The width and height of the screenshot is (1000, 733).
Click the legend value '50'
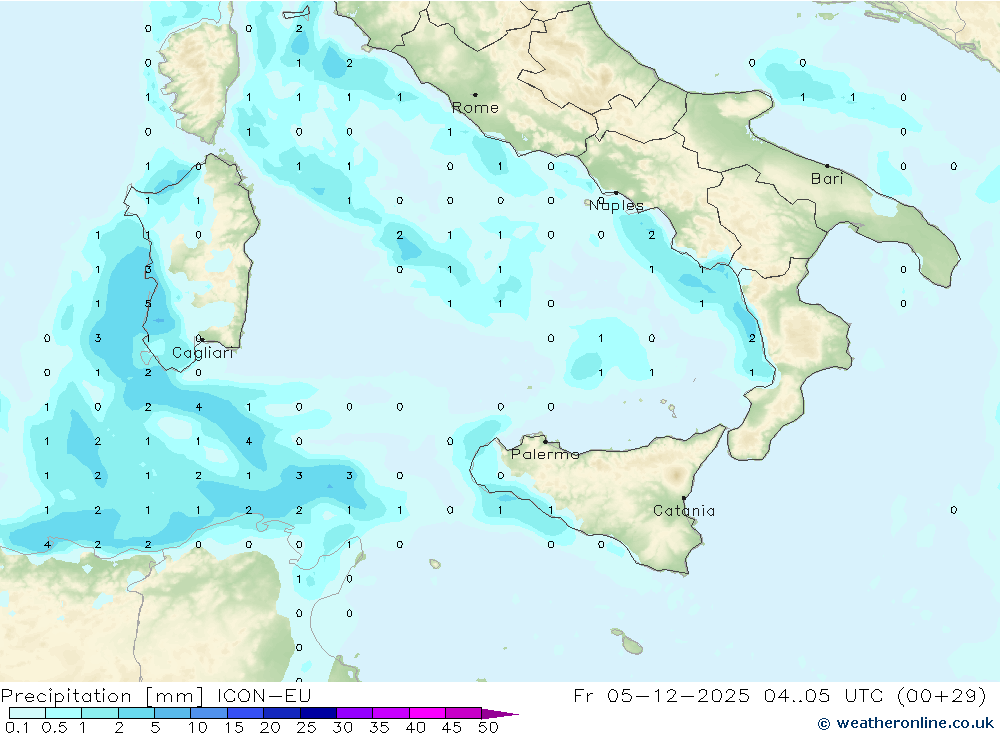(488, 727)
